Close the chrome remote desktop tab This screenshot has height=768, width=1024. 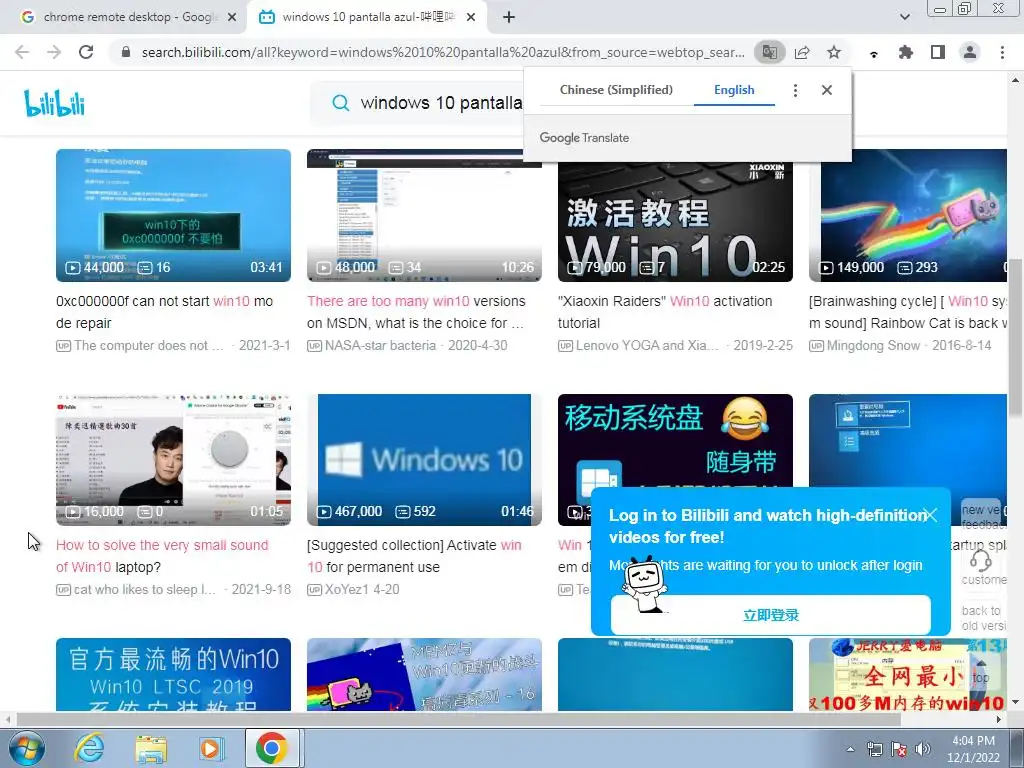(231, 18)
